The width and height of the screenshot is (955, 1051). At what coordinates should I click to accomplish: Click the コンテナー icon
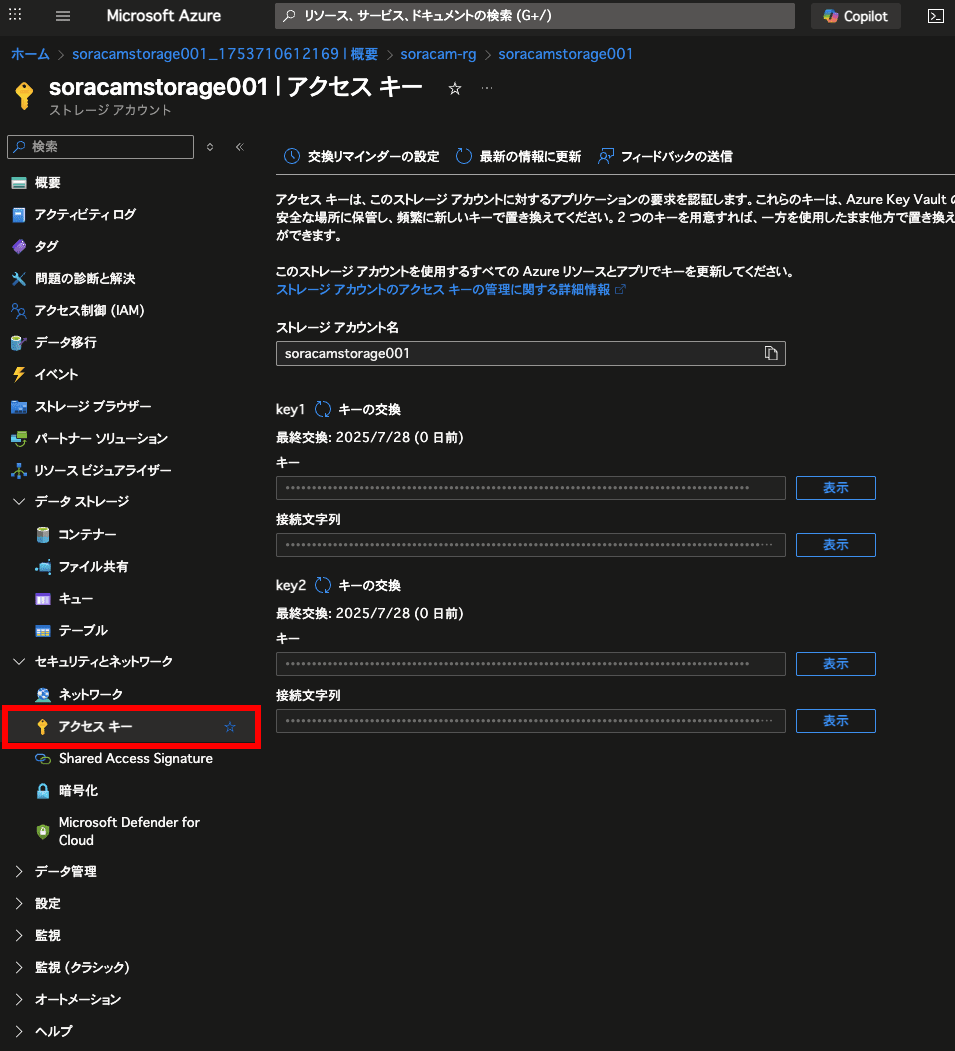[43, 534]
